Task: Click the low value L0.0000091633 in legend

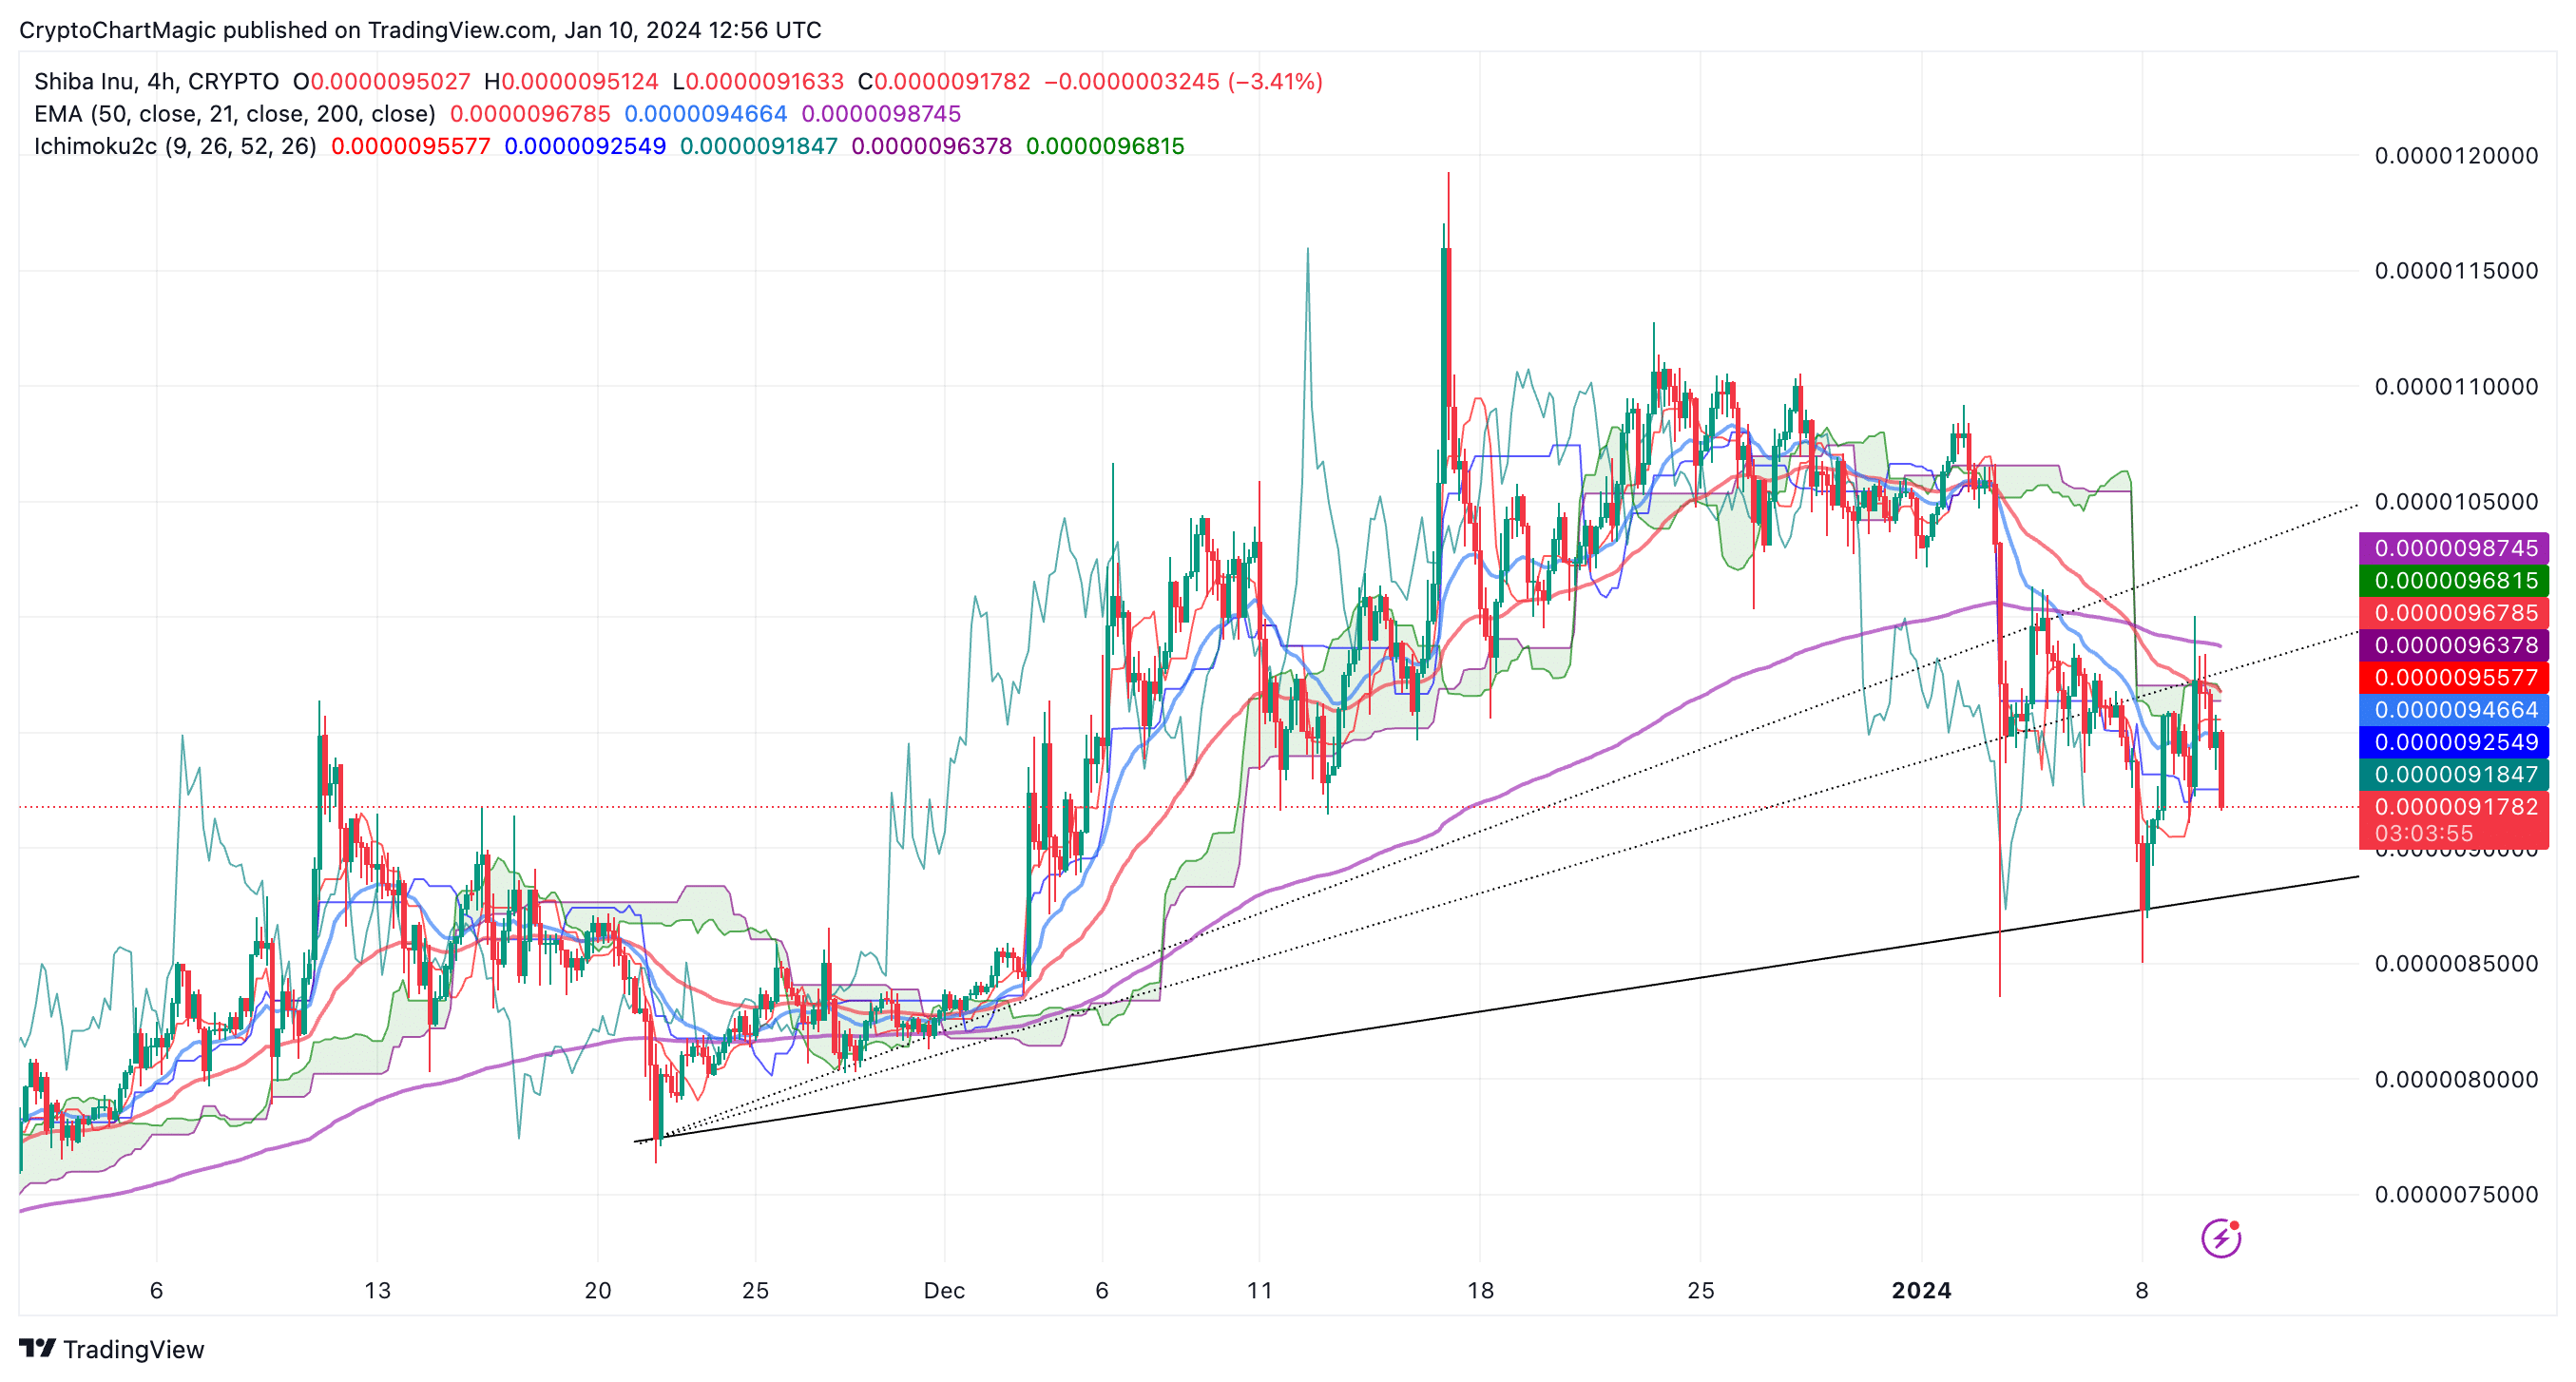Action: click(x=758, y=82)
